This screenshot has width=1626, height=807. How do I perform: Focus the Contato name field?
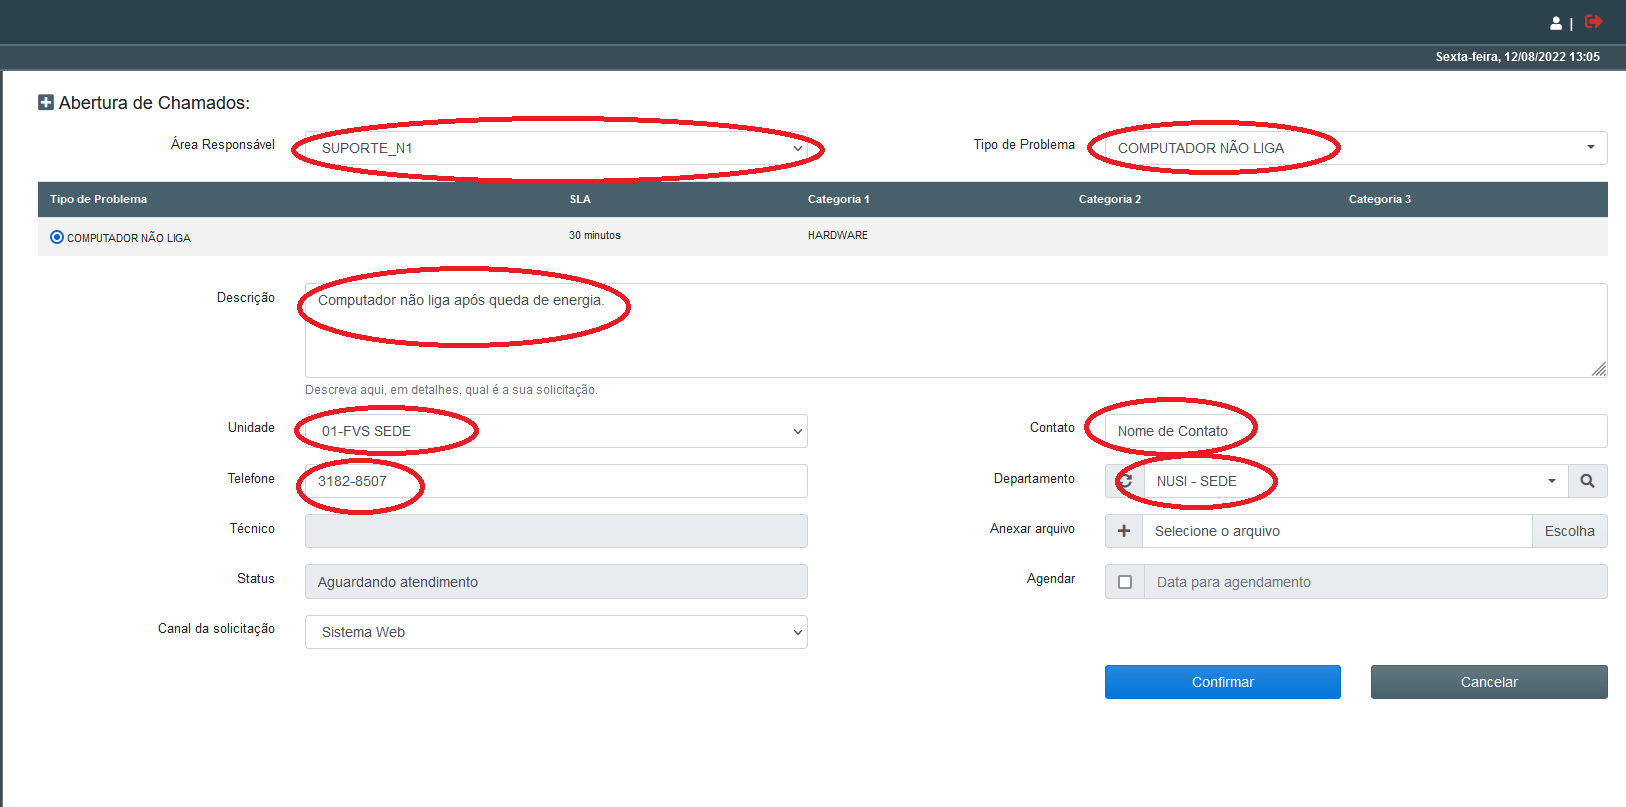(1355, 431)
